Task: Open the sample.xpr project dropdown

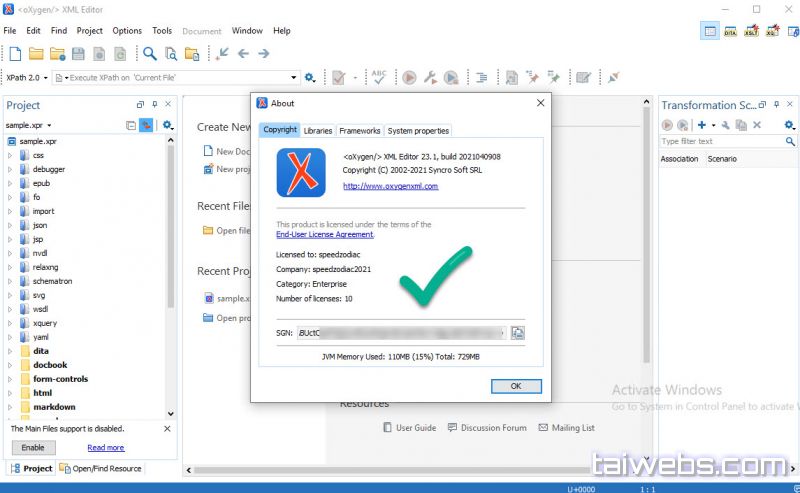Action: pos(30,125)
